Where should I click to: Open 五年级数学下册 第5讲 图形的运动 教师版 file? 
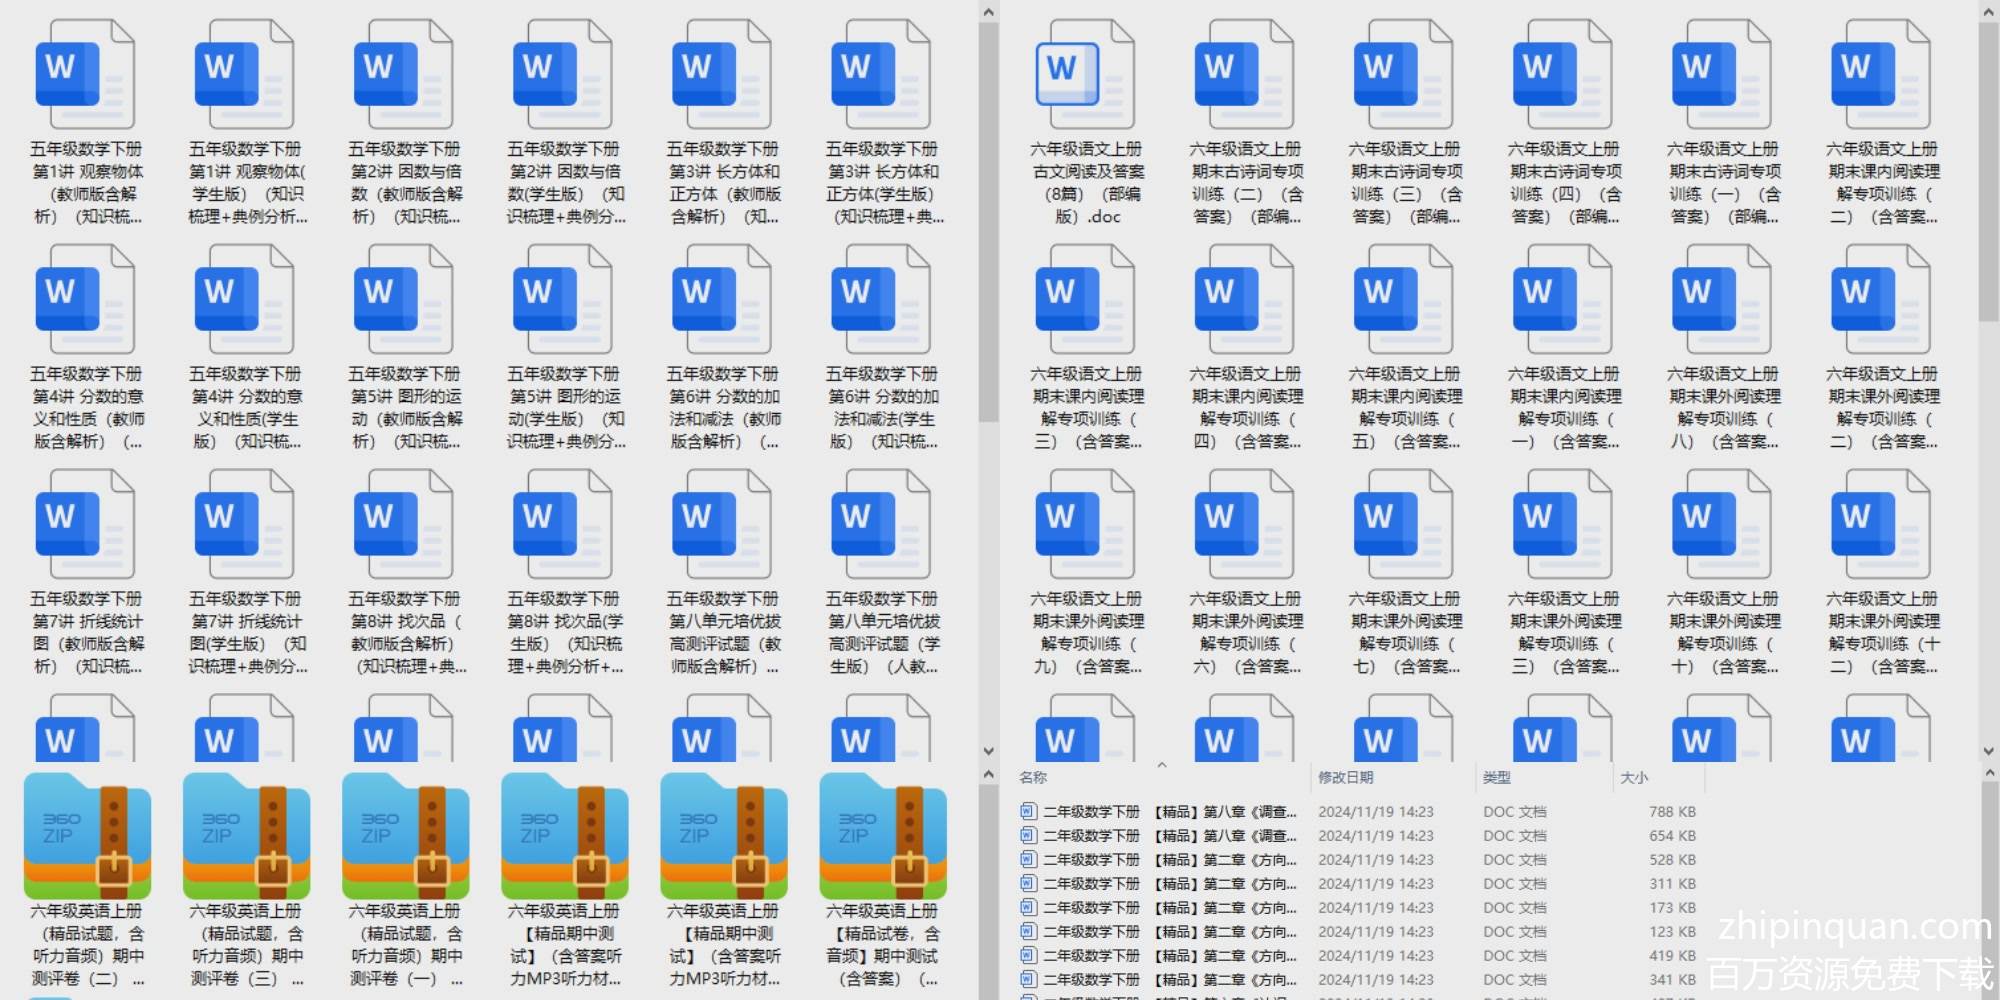click(403, 293)
